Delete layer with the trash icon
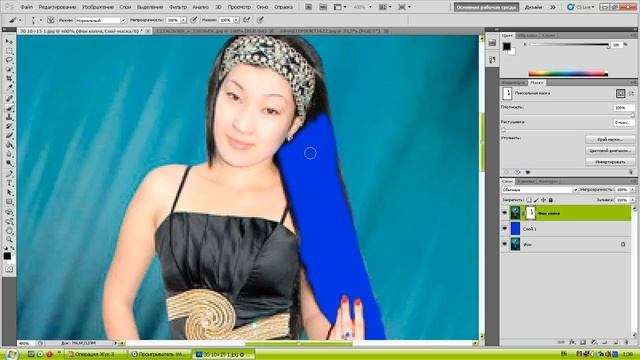The height and width of the screenshot is (360, 640). (x=627, y=342)
